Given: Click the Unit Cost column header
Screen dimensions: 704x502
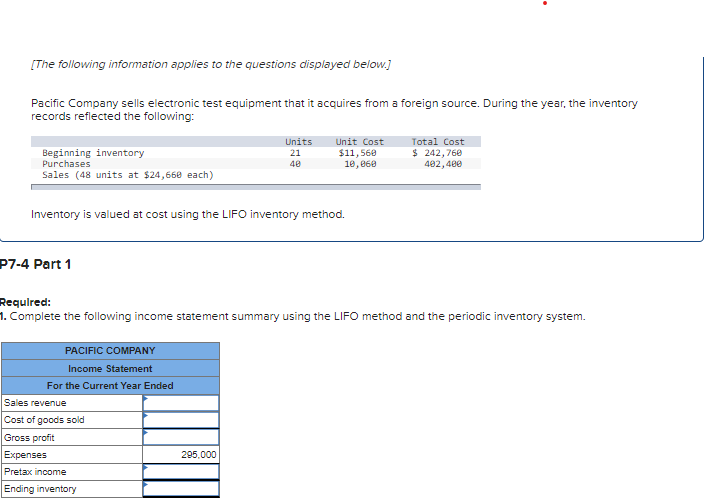Looking at the screenshot, I should click(360, 142).
